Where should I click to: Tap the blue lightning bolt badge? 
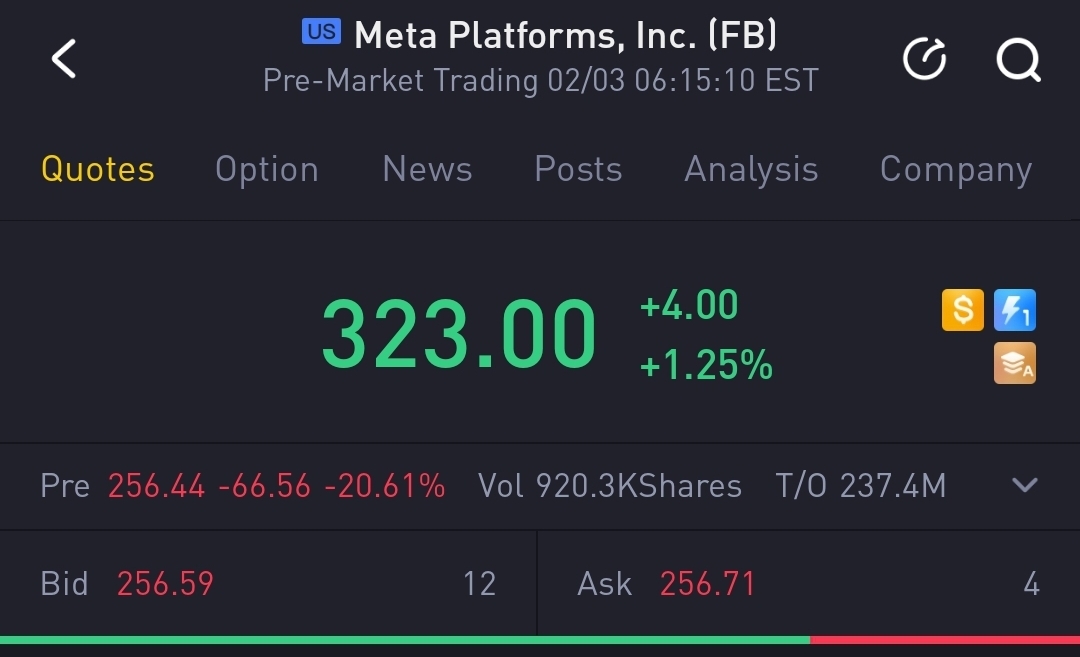tap(1015, 310)
